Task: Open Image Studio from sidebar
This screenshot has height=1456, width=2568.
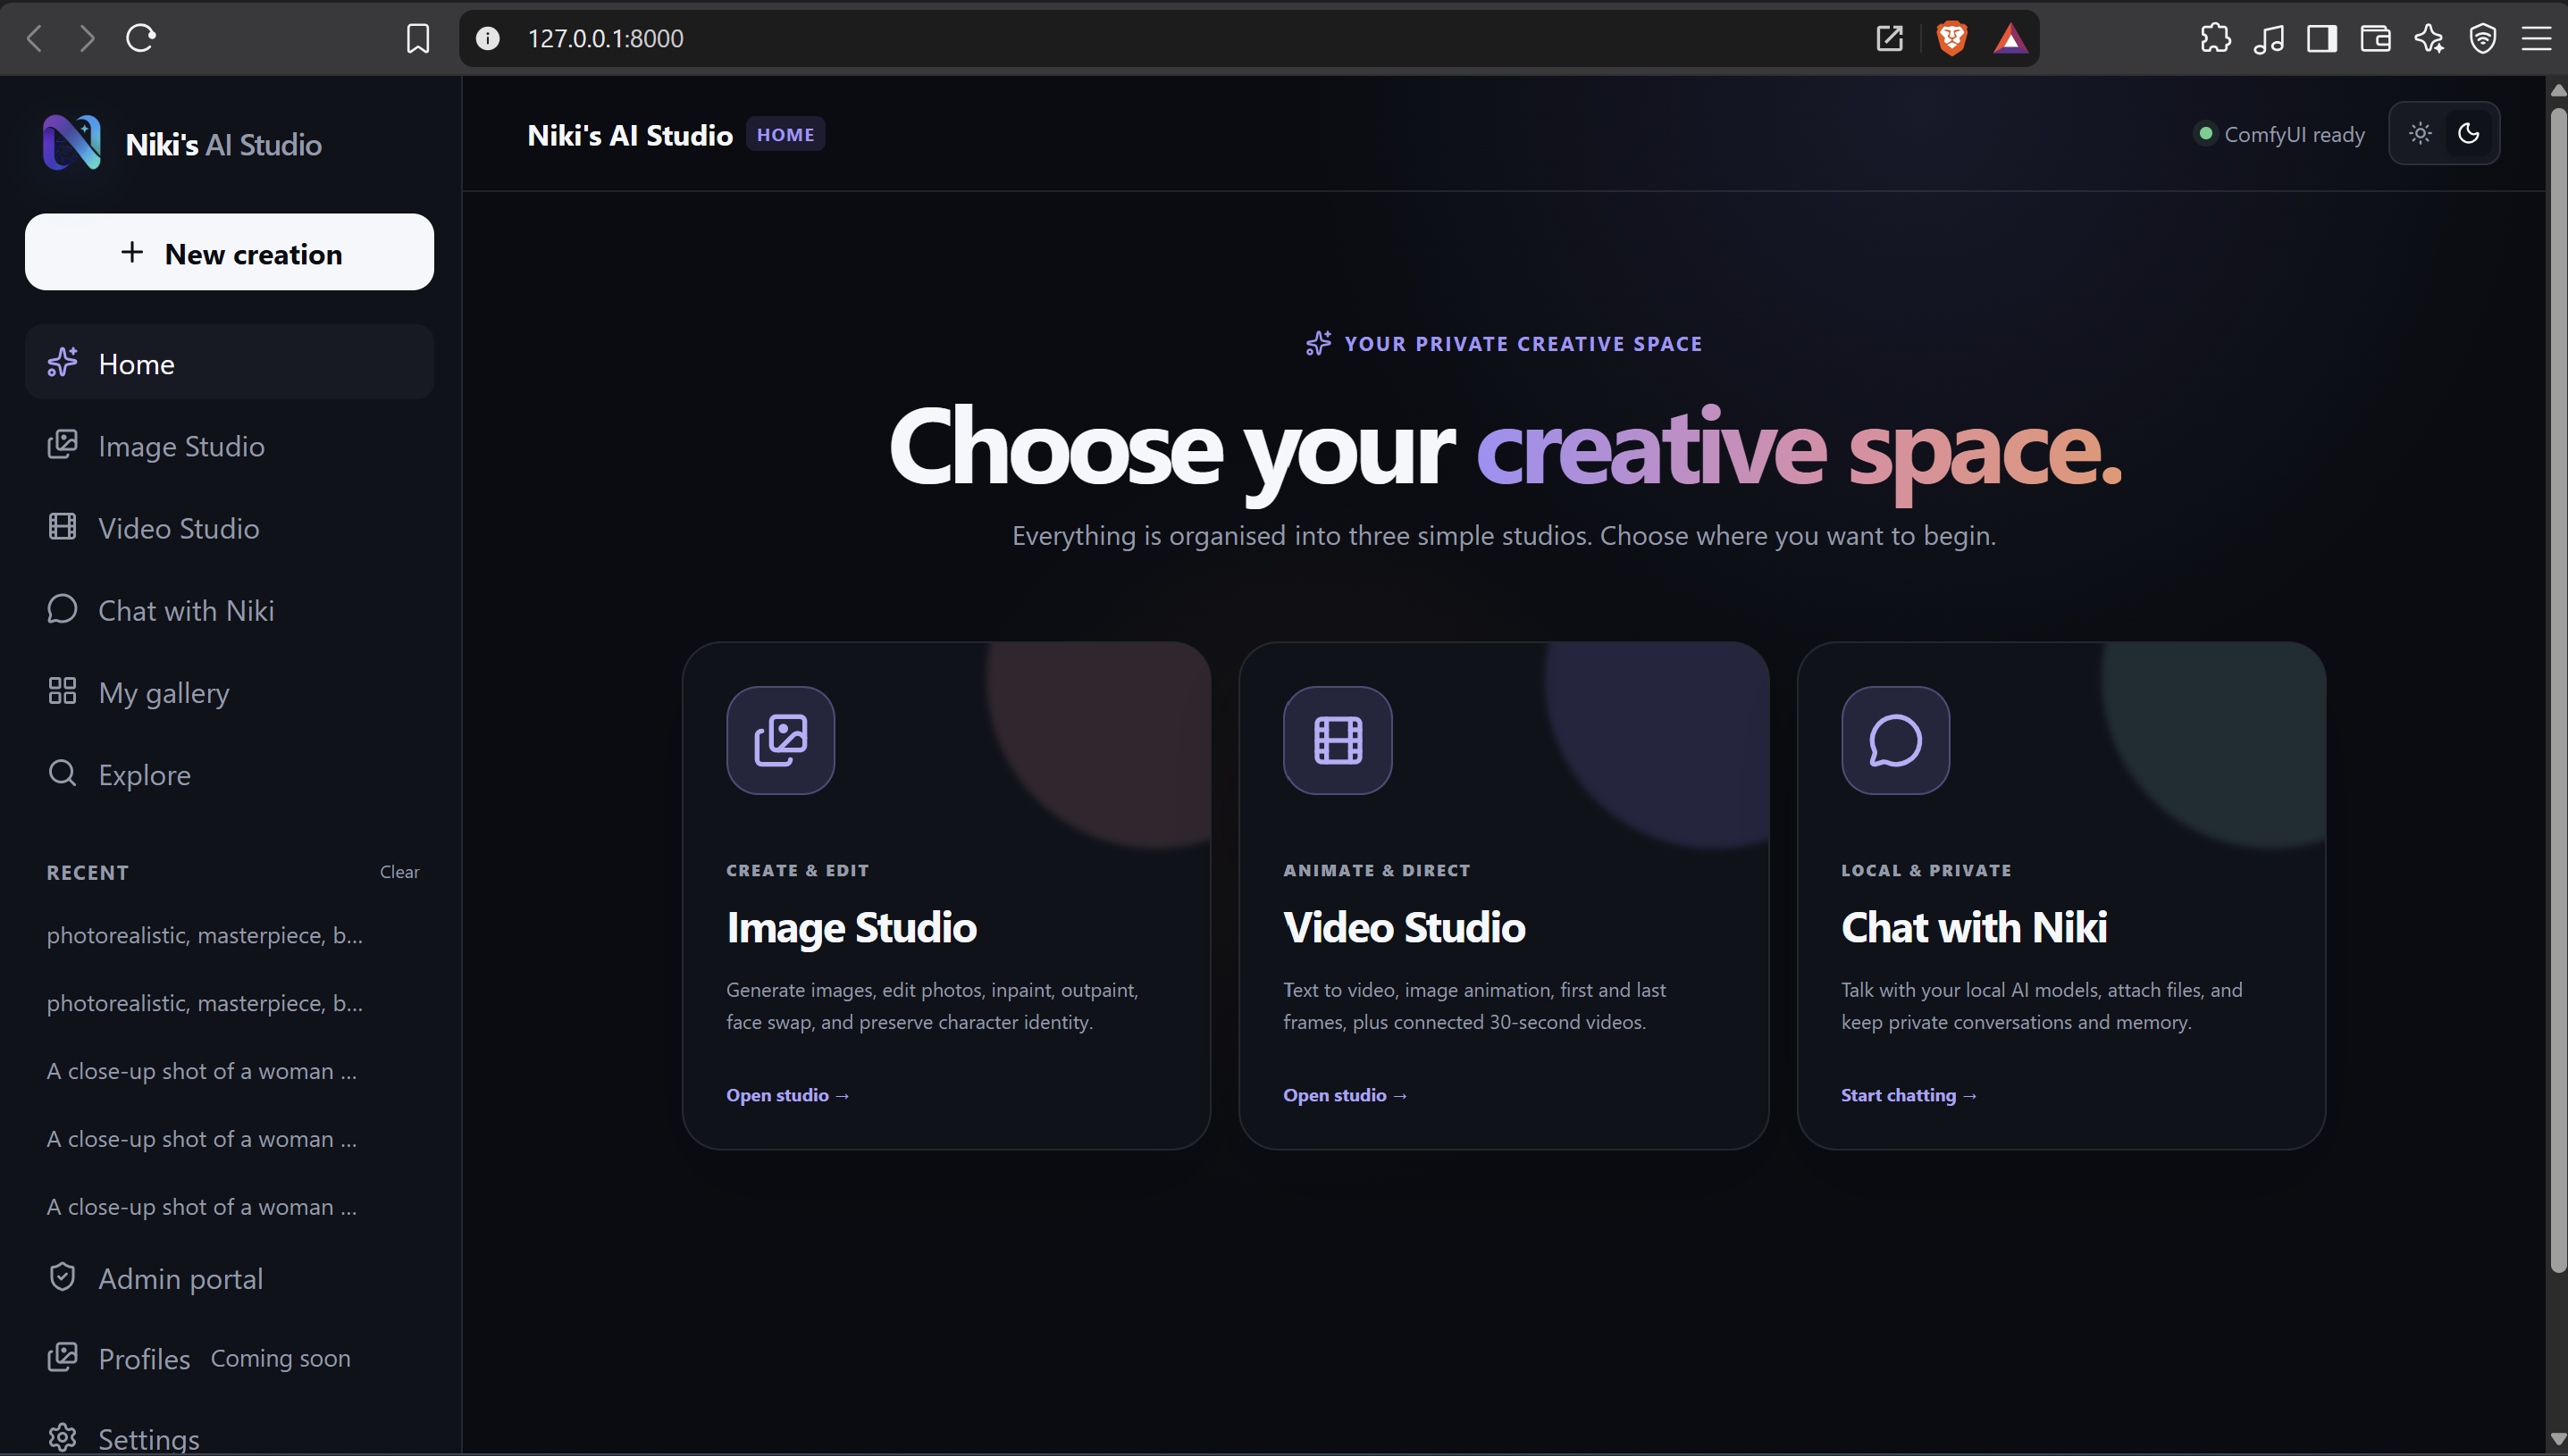Action: tap(229, 445)
